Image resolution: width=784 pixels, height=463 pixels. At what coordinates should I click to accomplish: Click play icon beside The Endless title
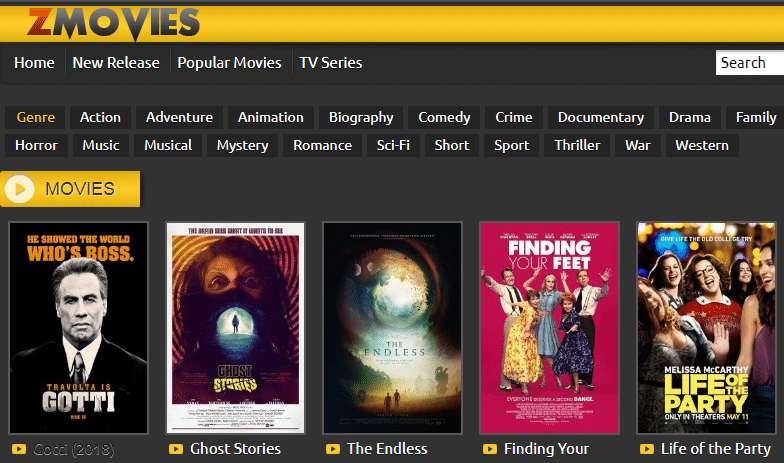point(333,449)
